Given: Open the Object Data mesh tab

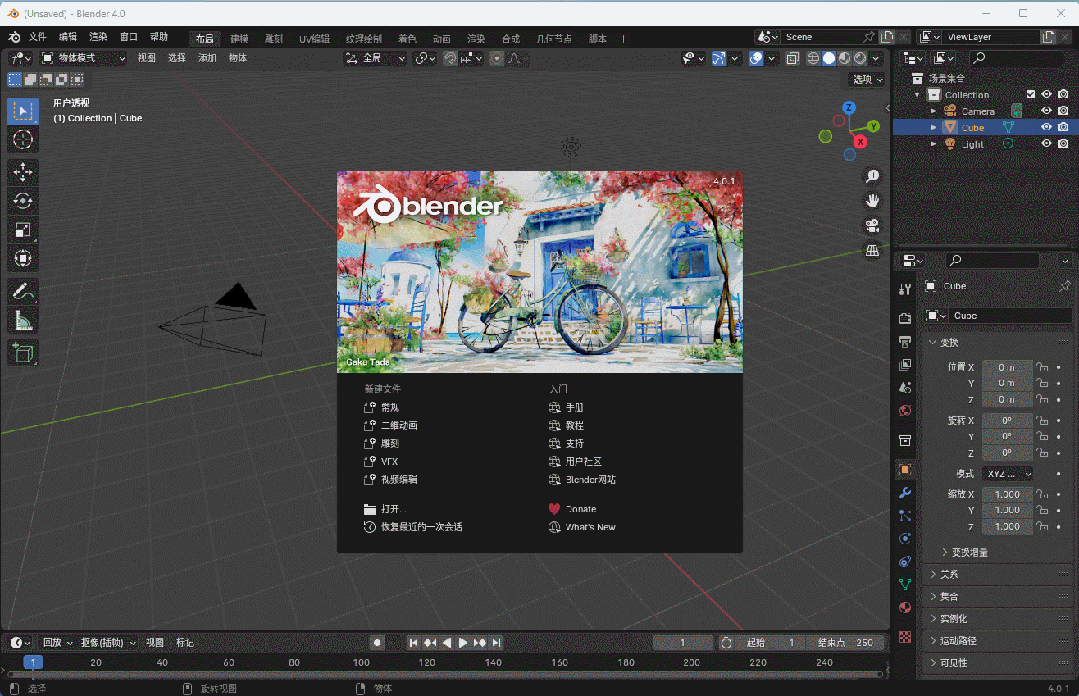Looking at the screenshot, I should [905, 584].
